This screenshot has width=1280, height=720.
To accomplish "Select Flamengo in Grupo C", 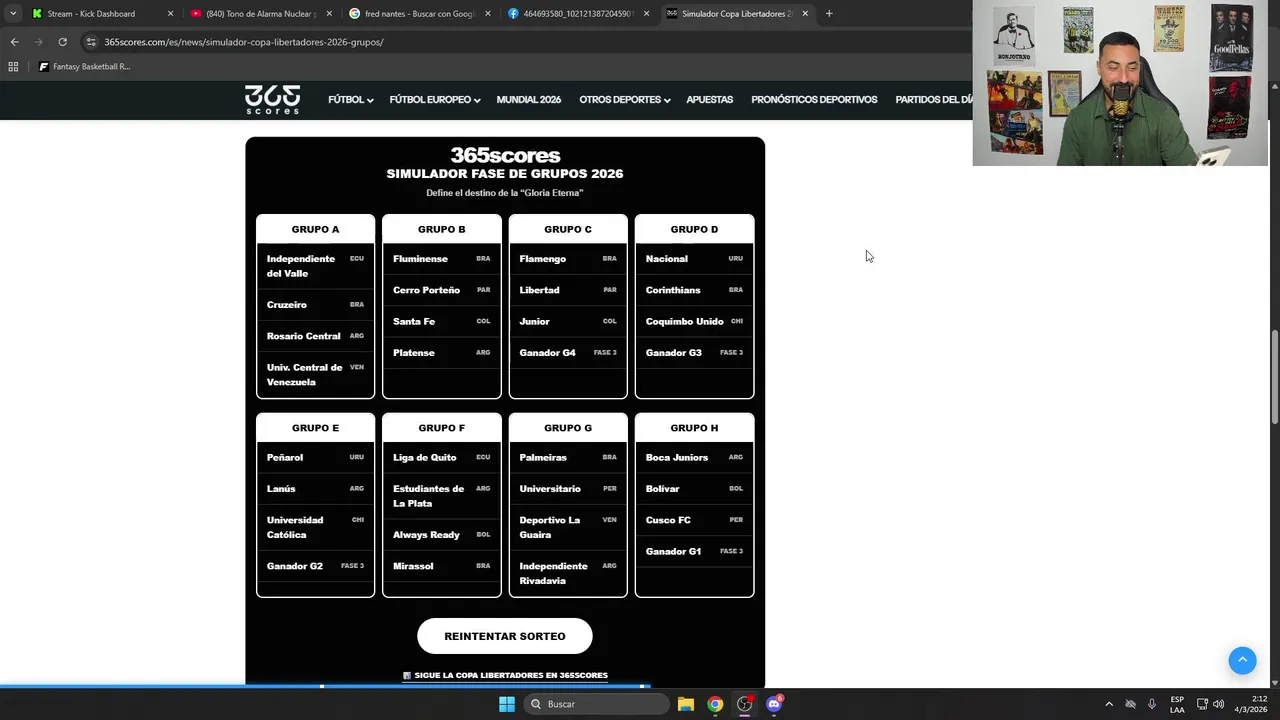I will pyautogui.click(x=568, y=259).
